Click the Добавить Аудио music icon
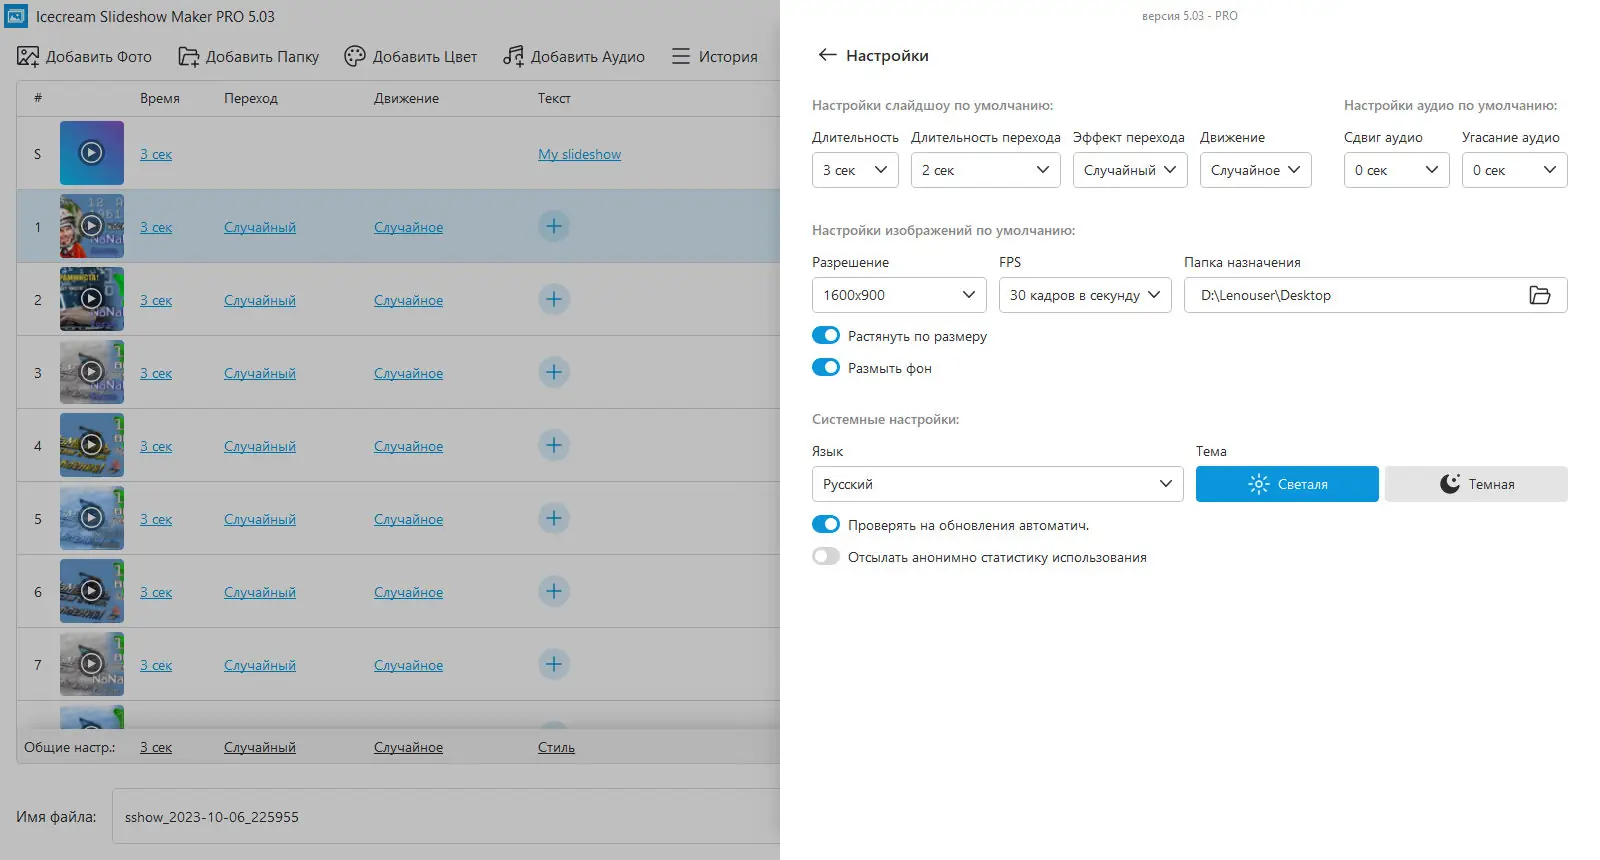Image resolution: width=1600 pixels, height=860 pixels. point(513,56)
